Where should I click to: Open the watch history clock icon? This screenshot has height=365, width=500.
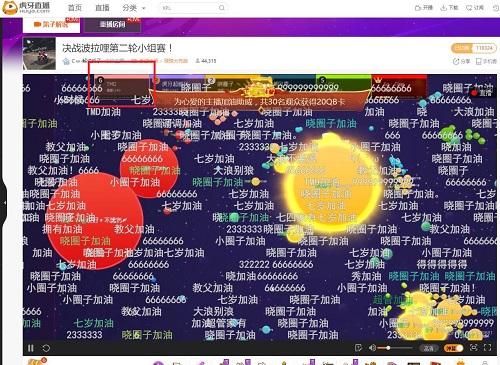coord(496,8)
